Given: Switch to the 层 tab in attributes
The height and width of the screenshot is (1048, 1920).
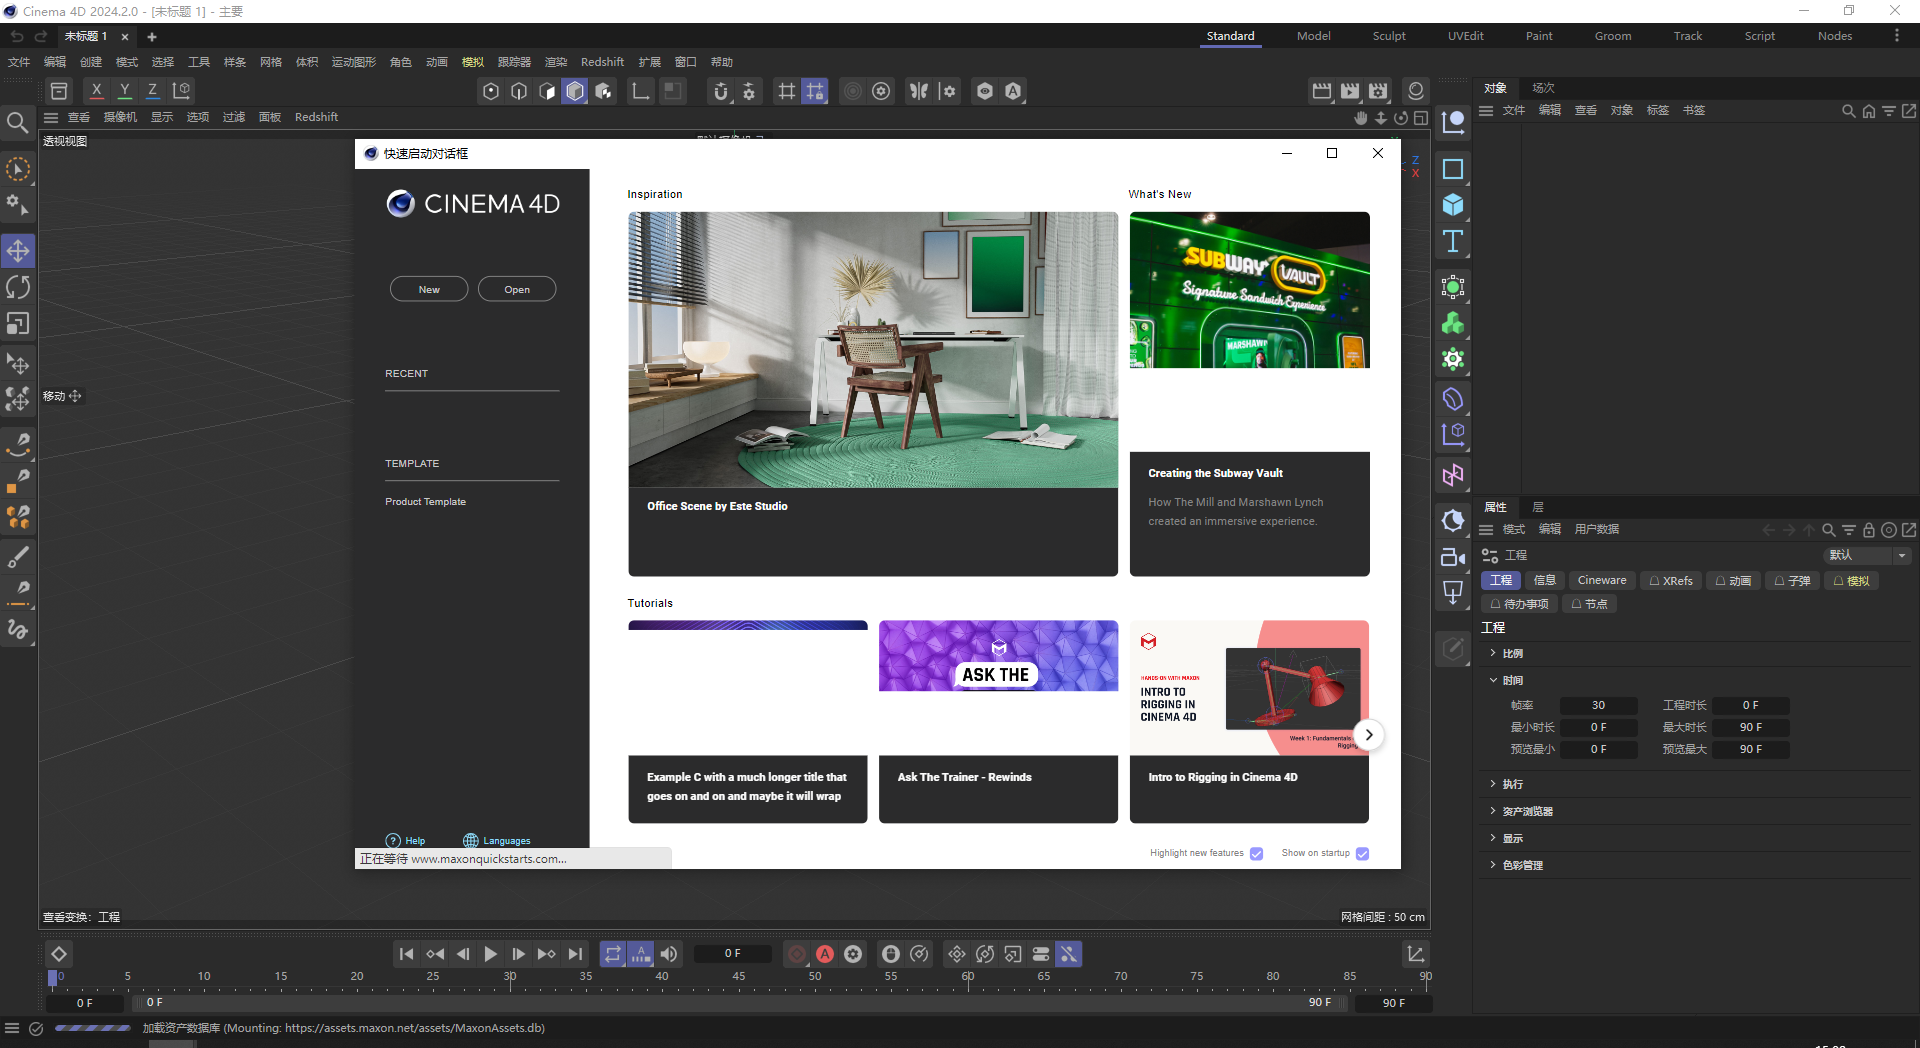Looking at the screenshot, I should [1538, 507].
